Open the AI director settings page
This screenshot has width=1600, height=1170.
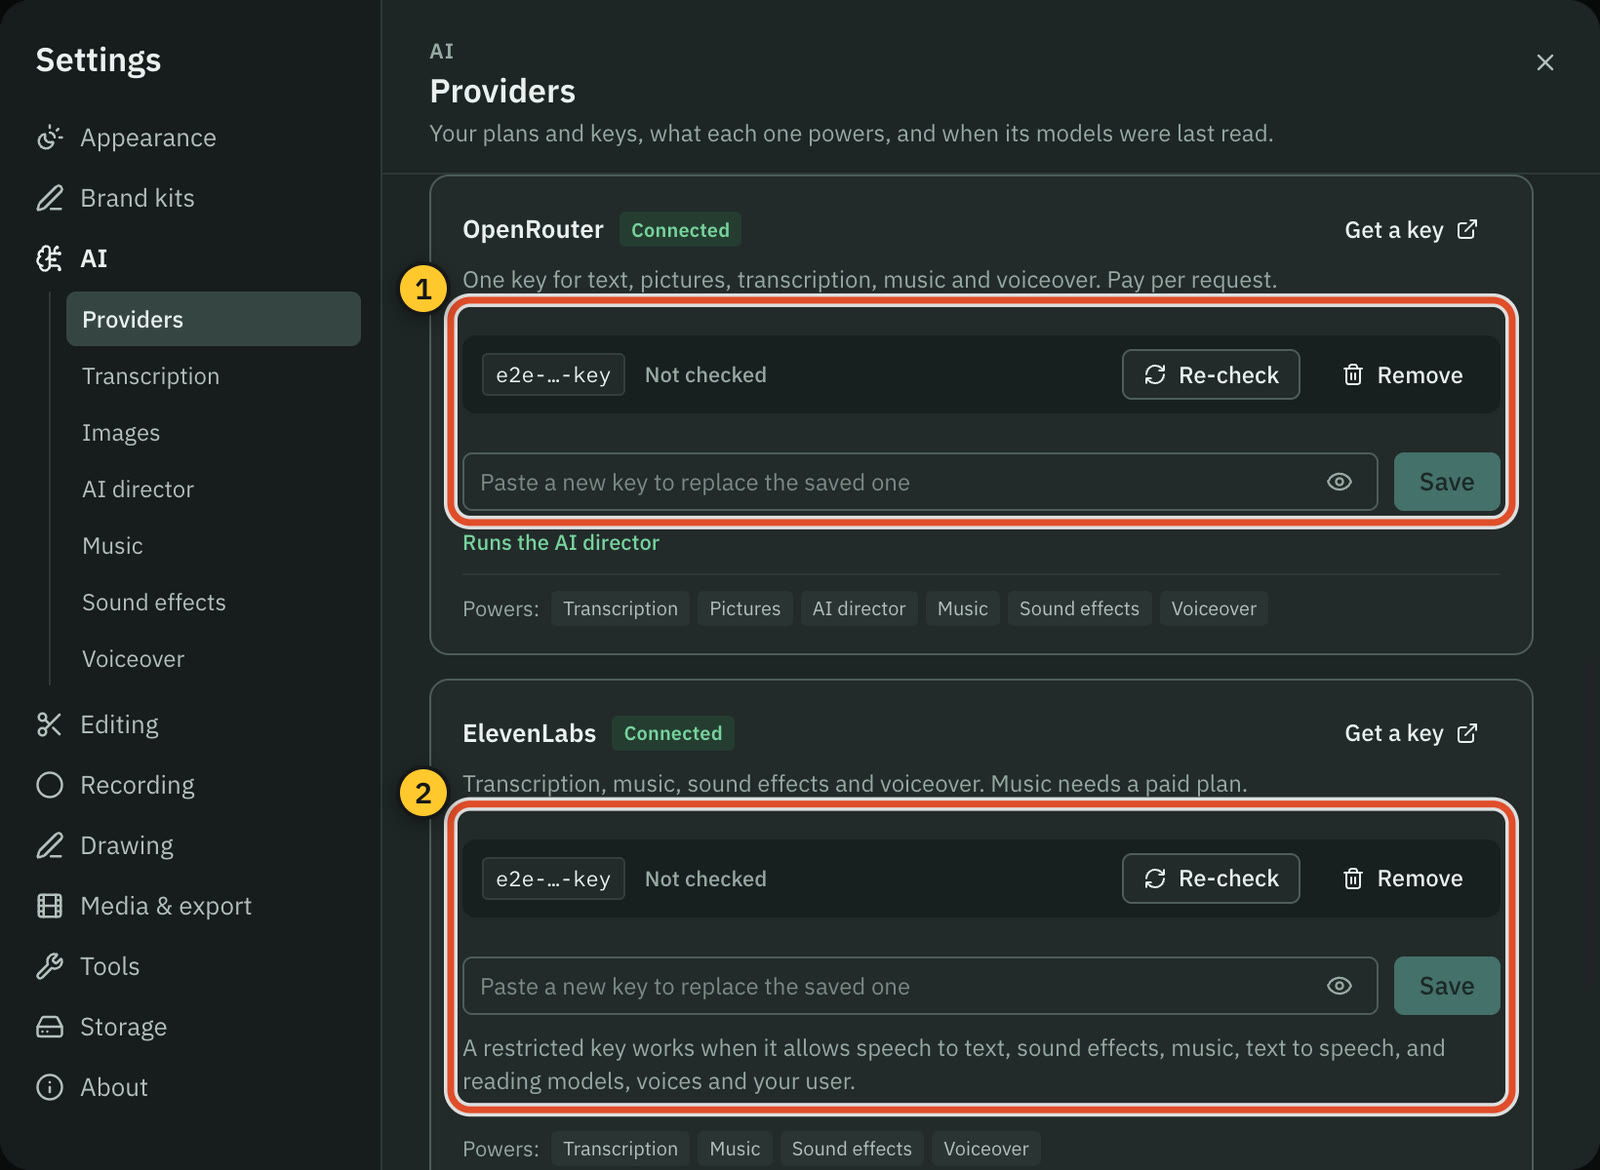[138, 489]
